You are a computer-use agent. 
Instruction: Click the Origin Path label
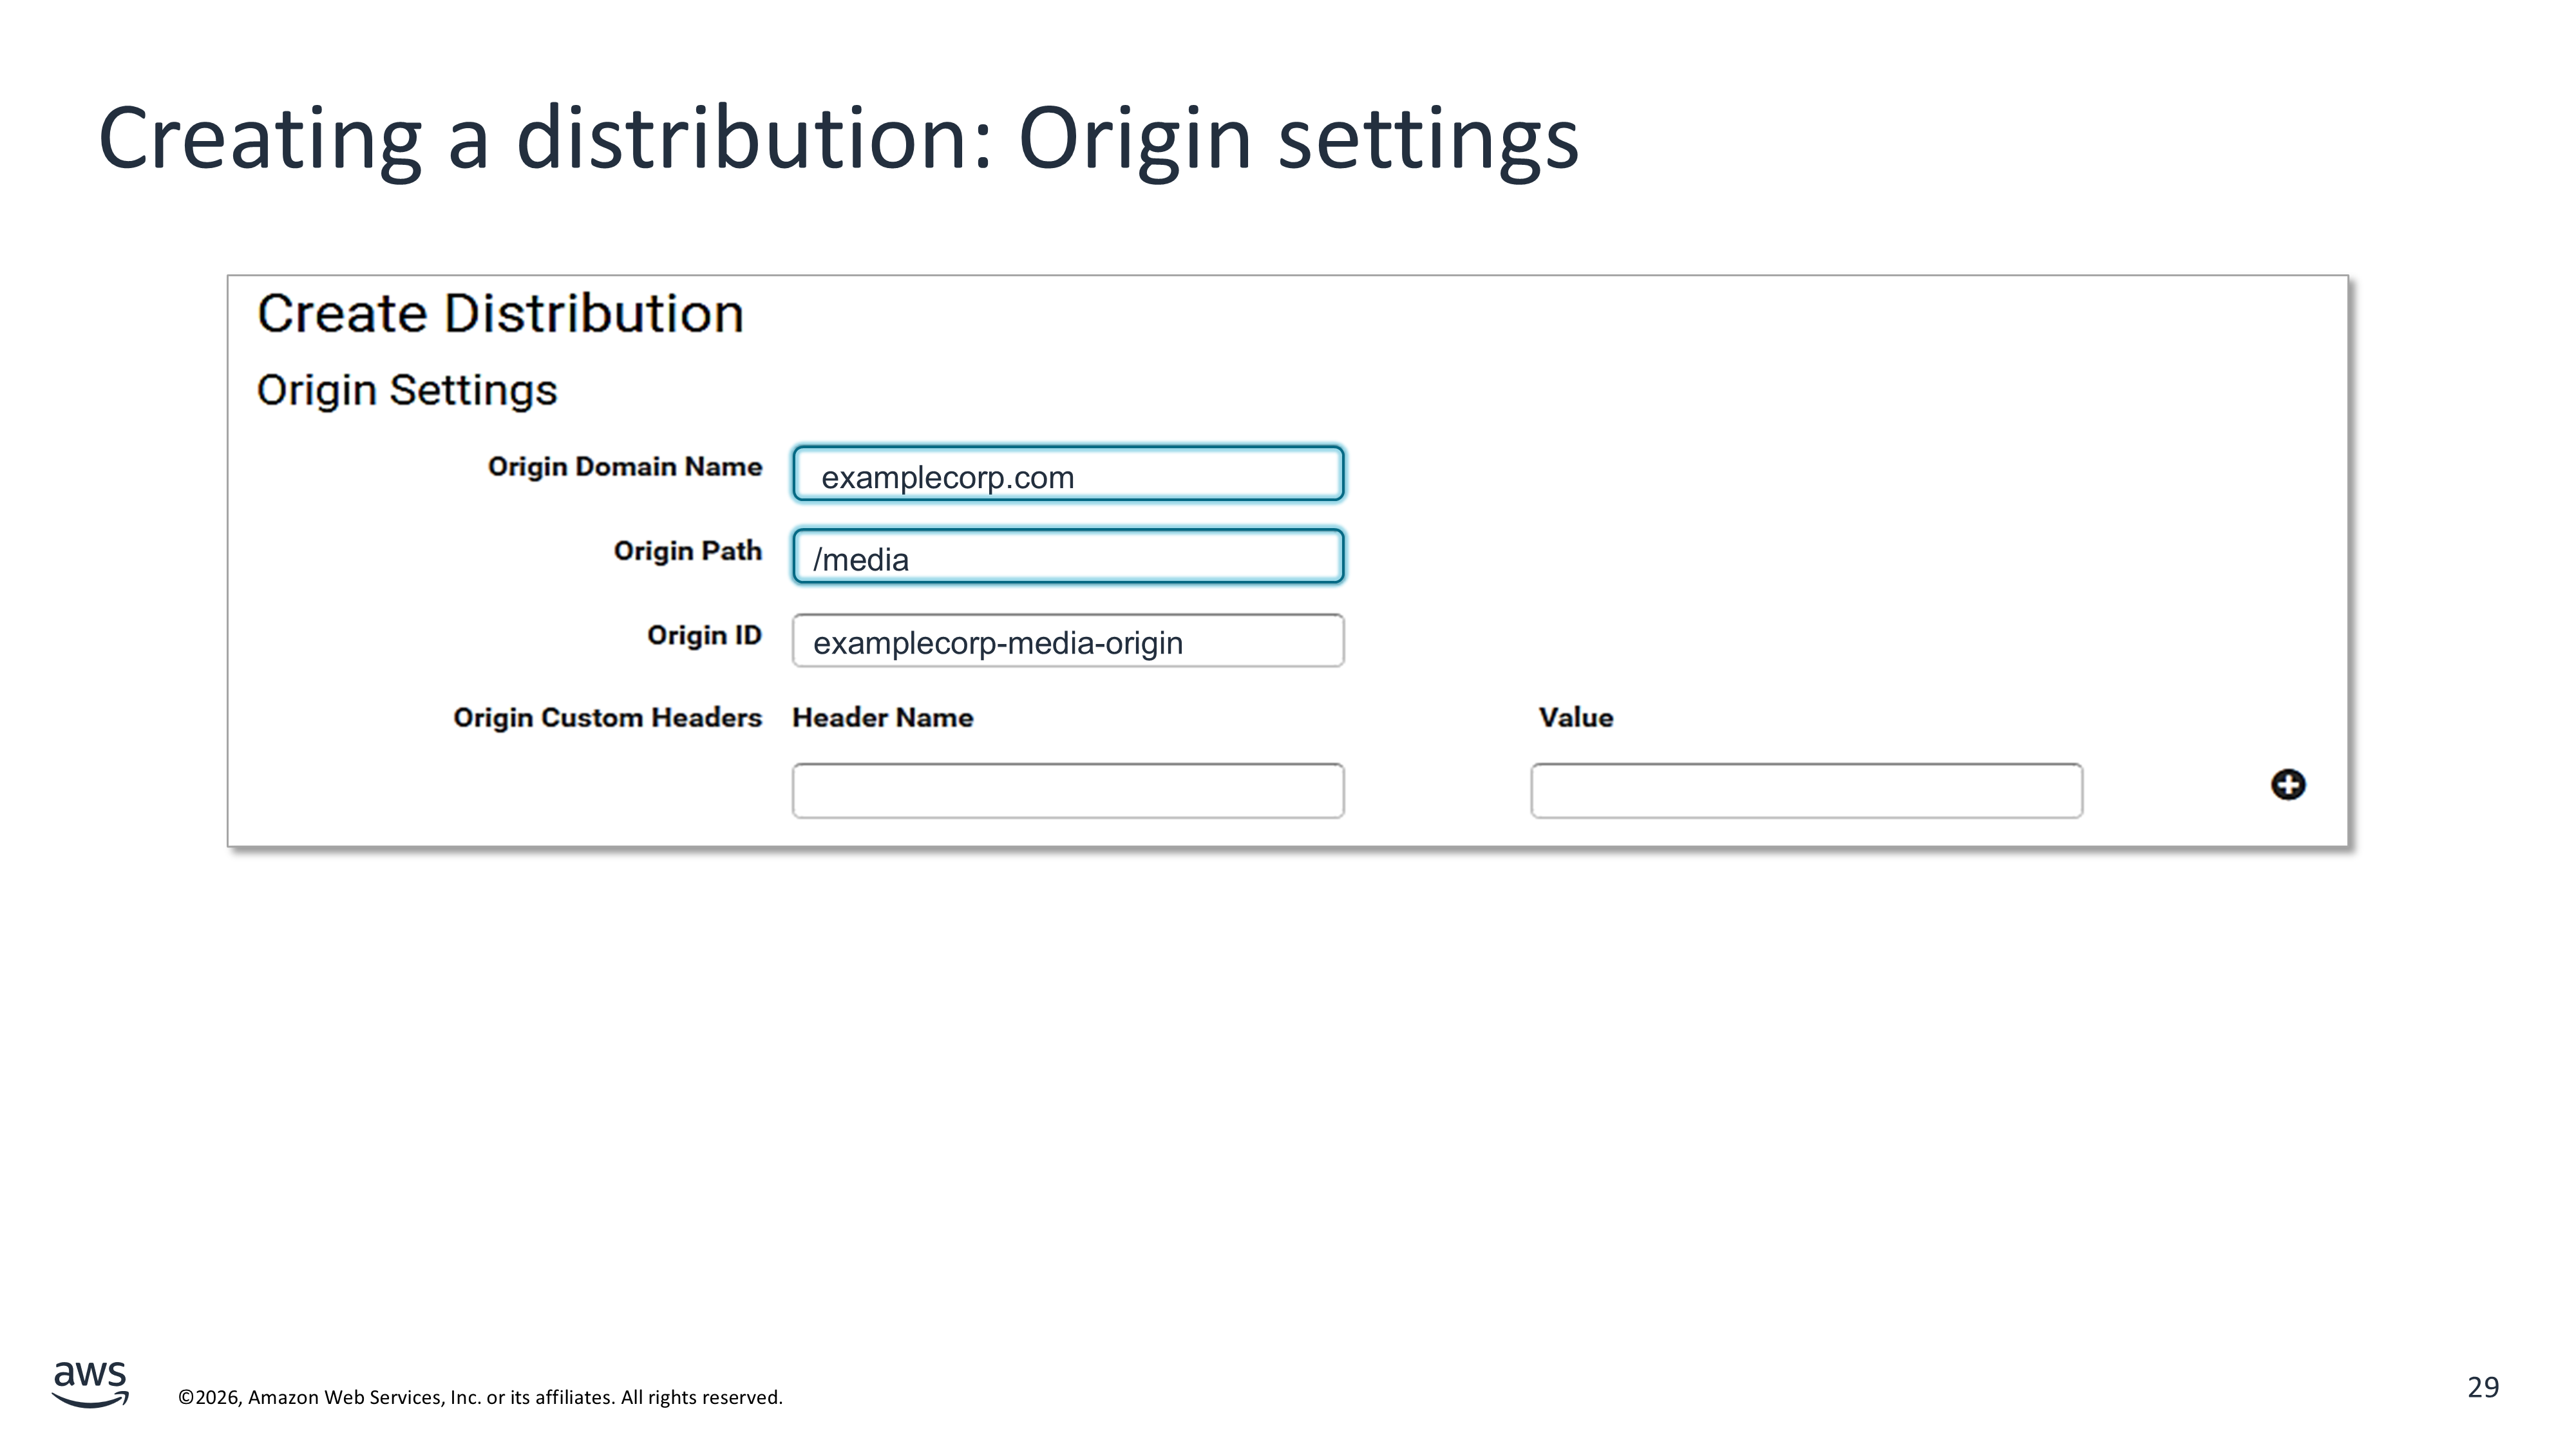[x=687, y=551]
